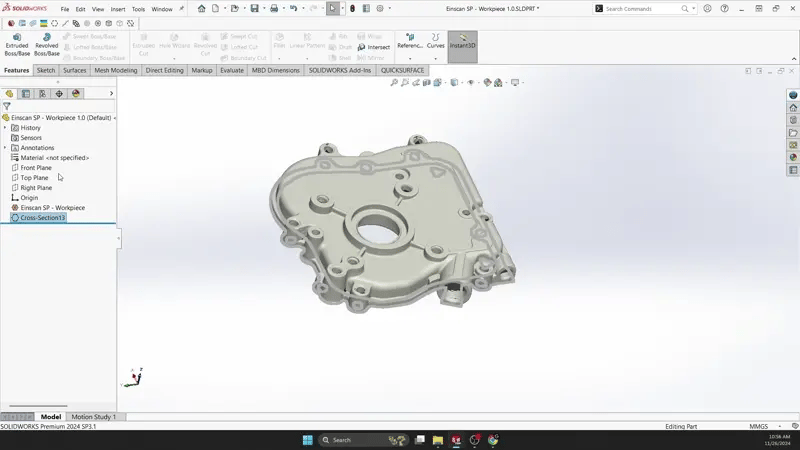Toggle the Instant3D button
The height and width of the screenshot is (450, 800).
coord(462,44)
